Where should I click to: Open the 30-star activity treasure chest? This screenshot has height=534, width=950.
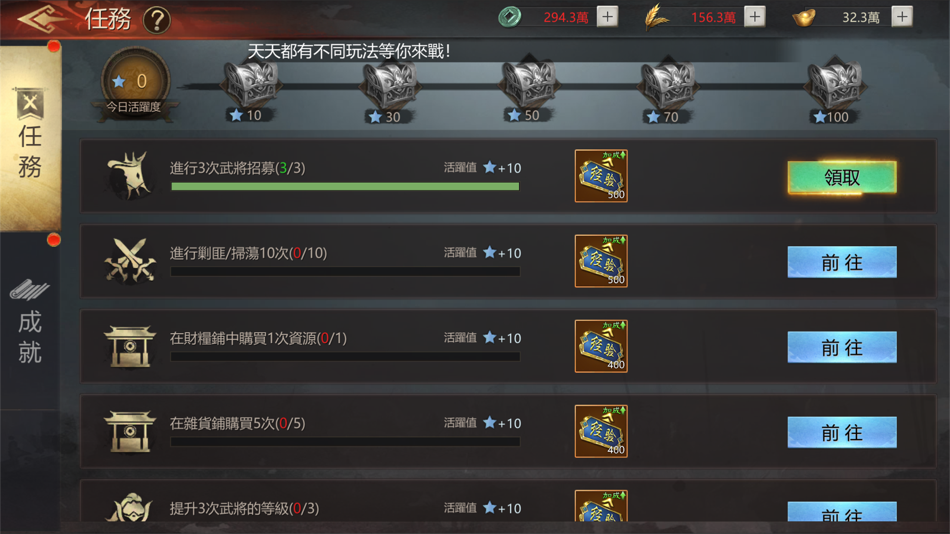pyautogui.click(x=389, y=85)
